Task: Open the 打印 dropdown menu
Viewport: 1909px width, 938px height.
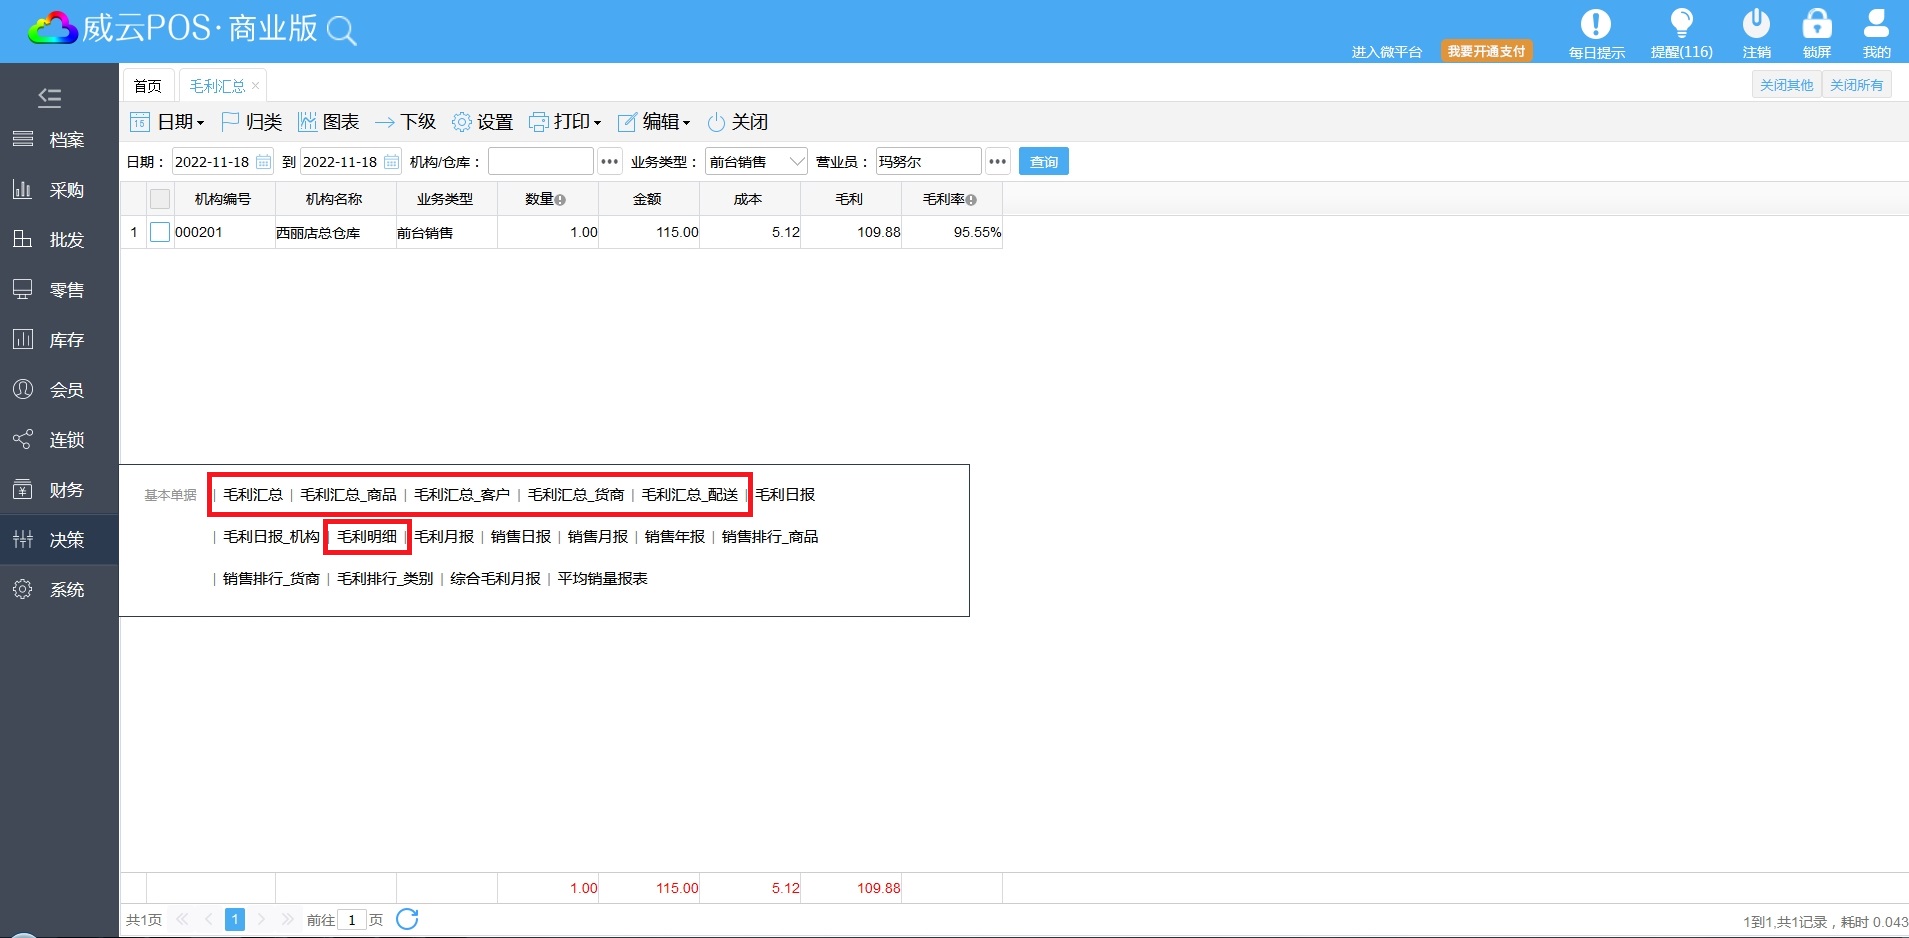Action: coord(565,122)
